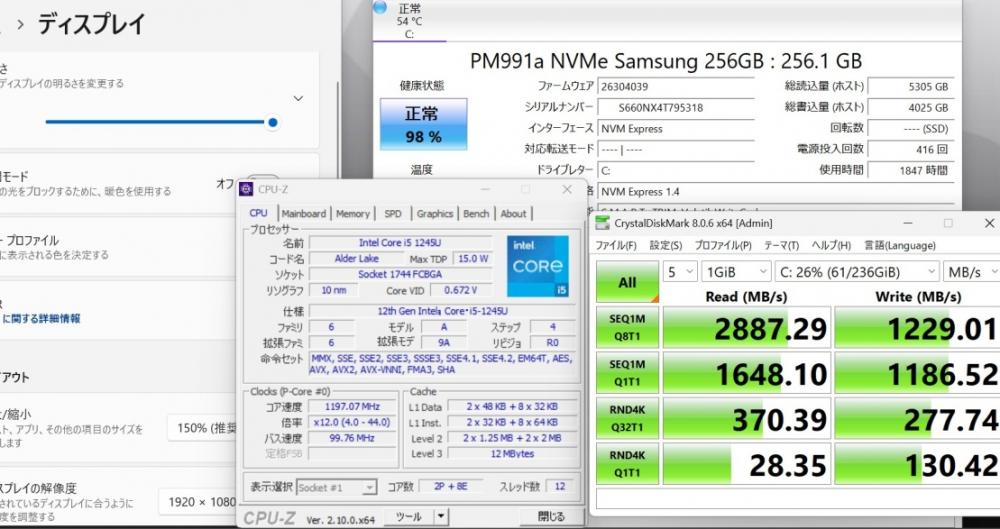The width and height of the screenshot is (1000, 529).
Task: Click the blue disk status orb in CrystalDiskInfo
Action: click(380, 8)
